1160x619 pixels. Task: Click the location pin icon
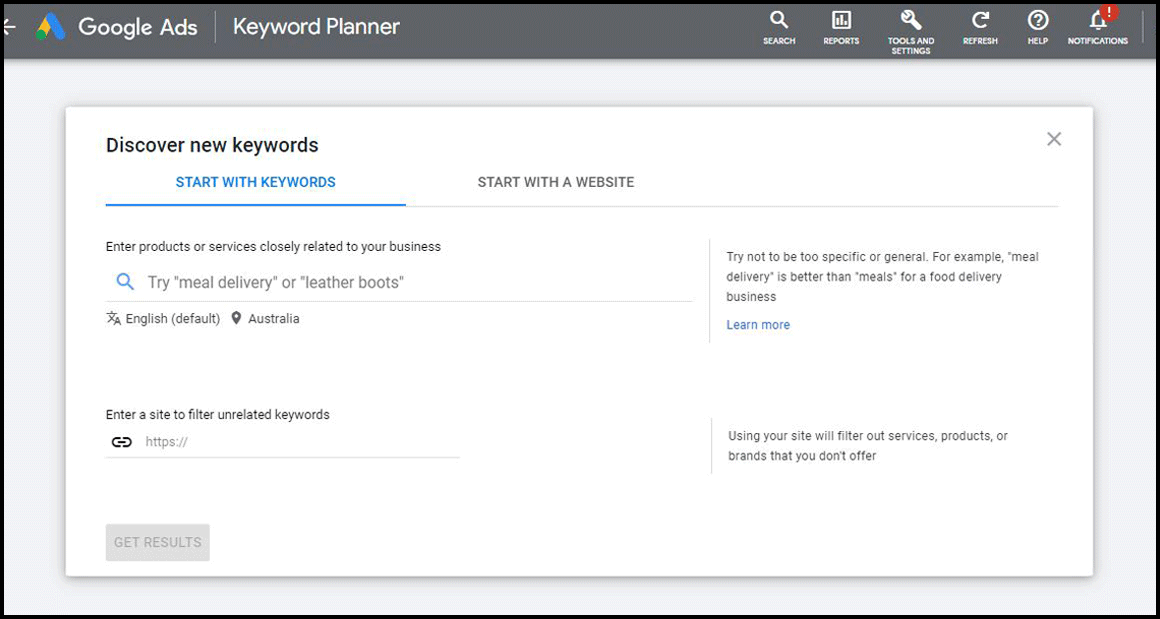[x=236, y=319]
